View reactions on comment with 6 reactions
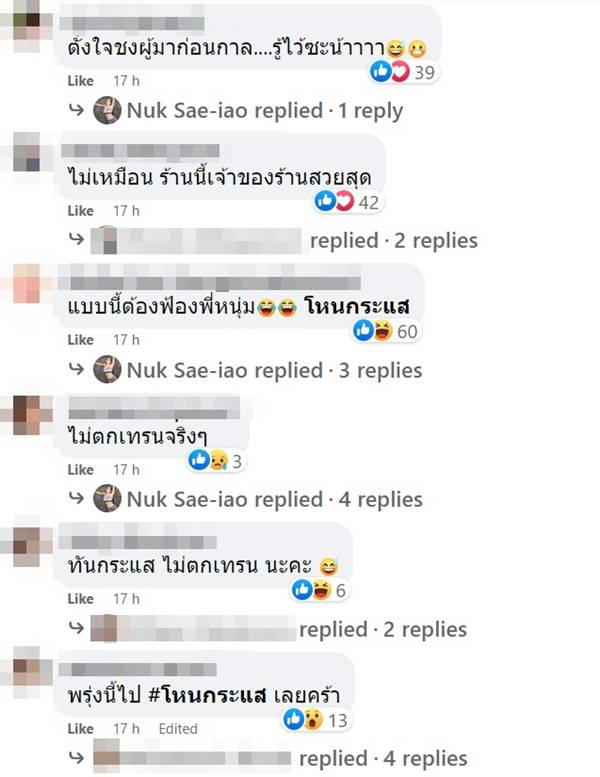This screenshot has width=600, height=777. click(320, 590)
